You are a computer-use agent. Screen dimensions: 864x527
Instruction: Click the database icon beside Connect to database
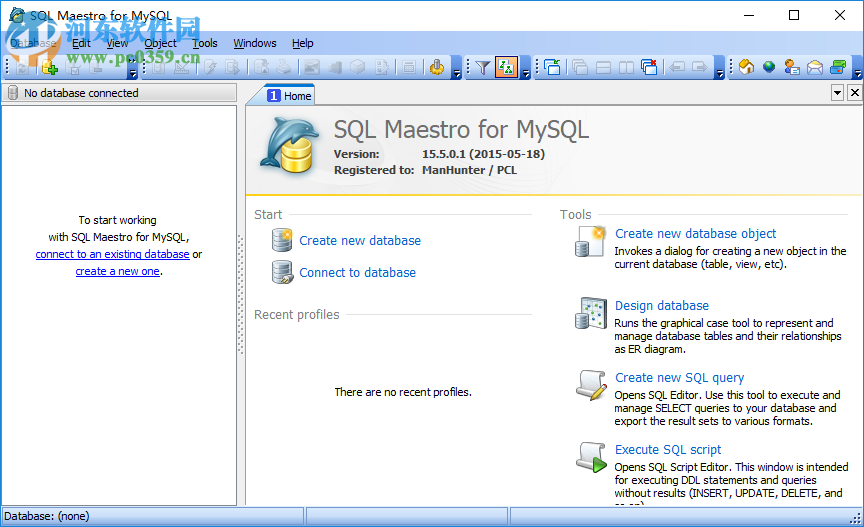tap(282, 272)
